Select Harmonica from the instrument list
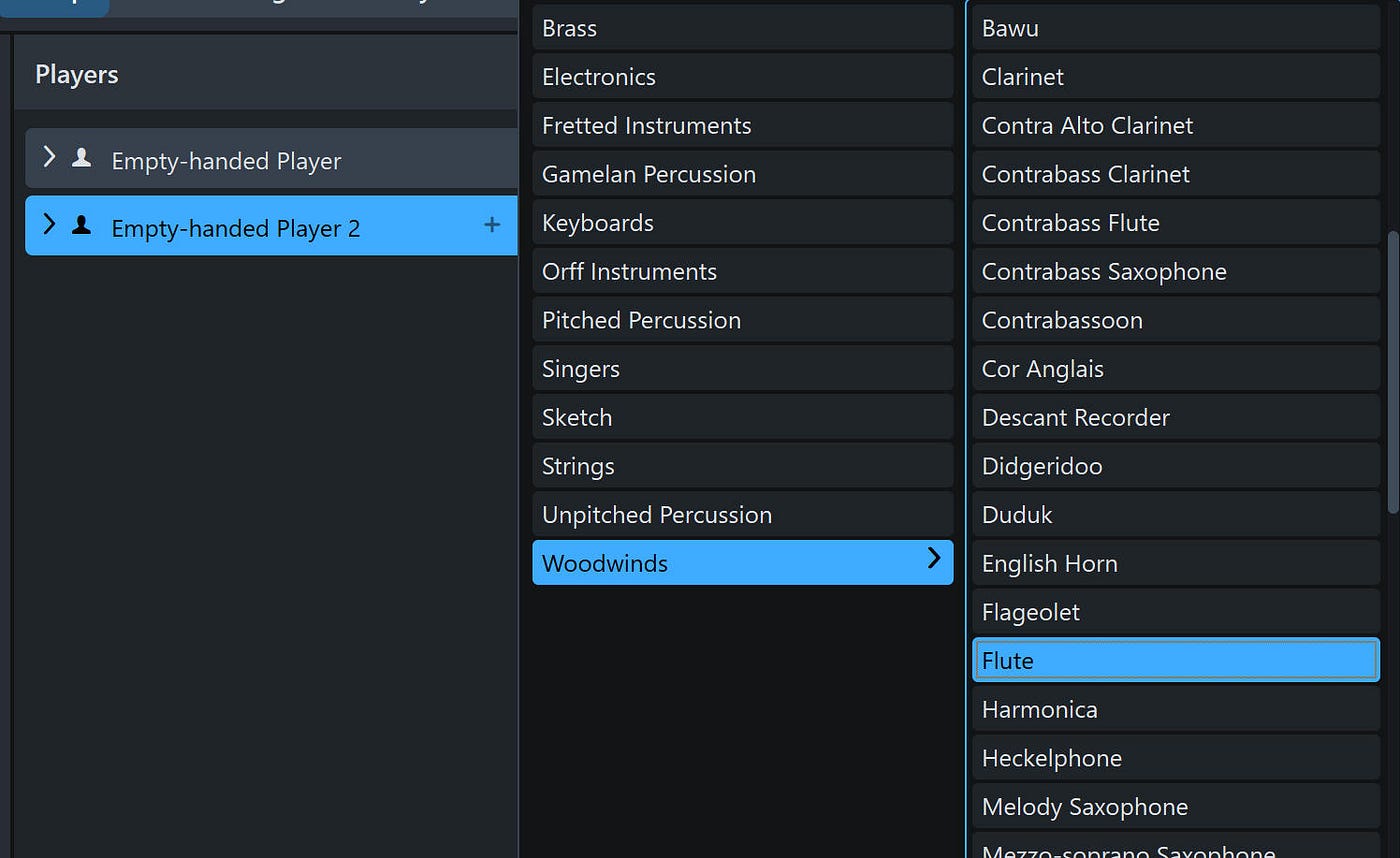 pyautogui.click(x=1176, y=710)
